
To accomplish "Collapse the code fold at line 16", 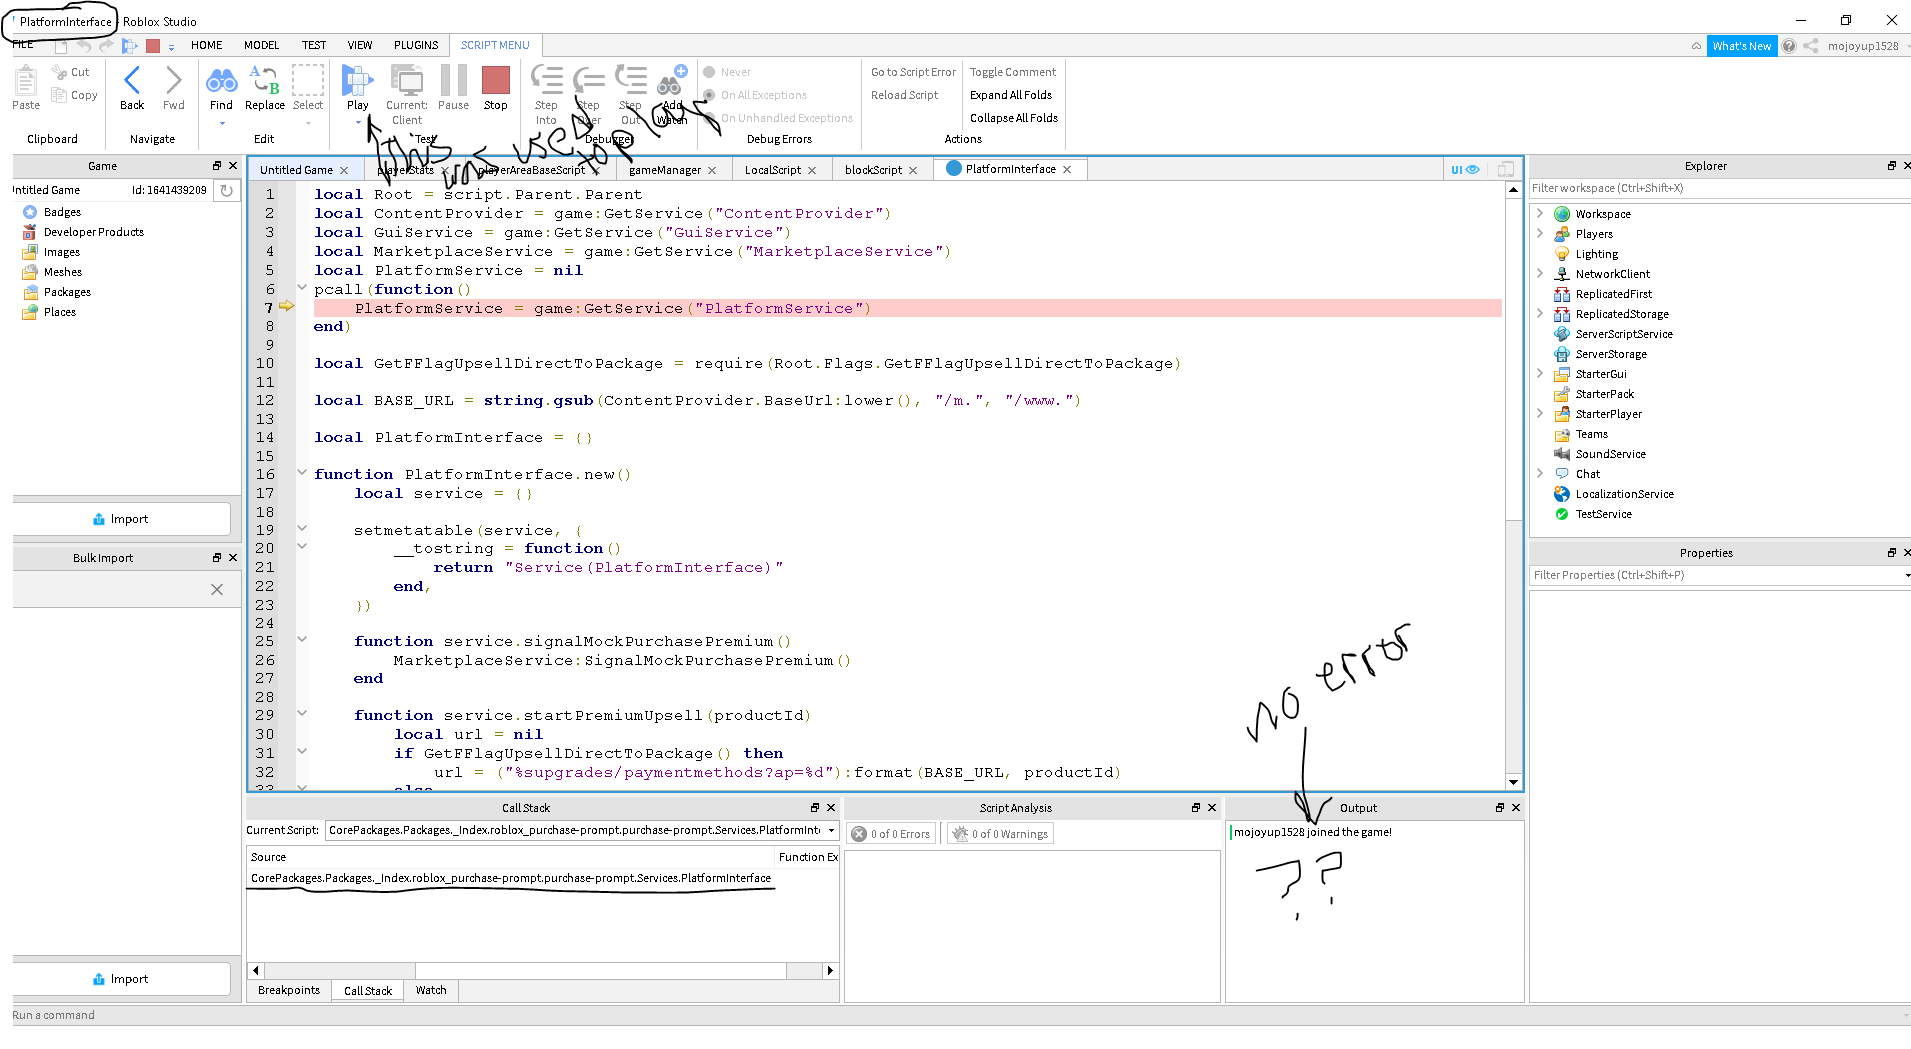I will coord(301,473).
